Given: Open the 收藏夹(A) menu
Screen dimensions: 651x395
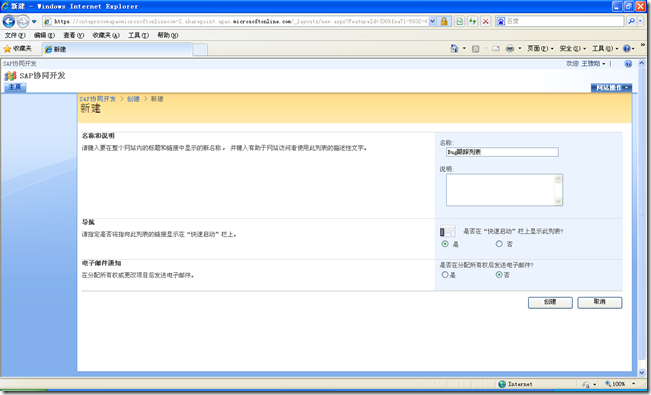Looking at the screenshot, I should pos(106,35).
